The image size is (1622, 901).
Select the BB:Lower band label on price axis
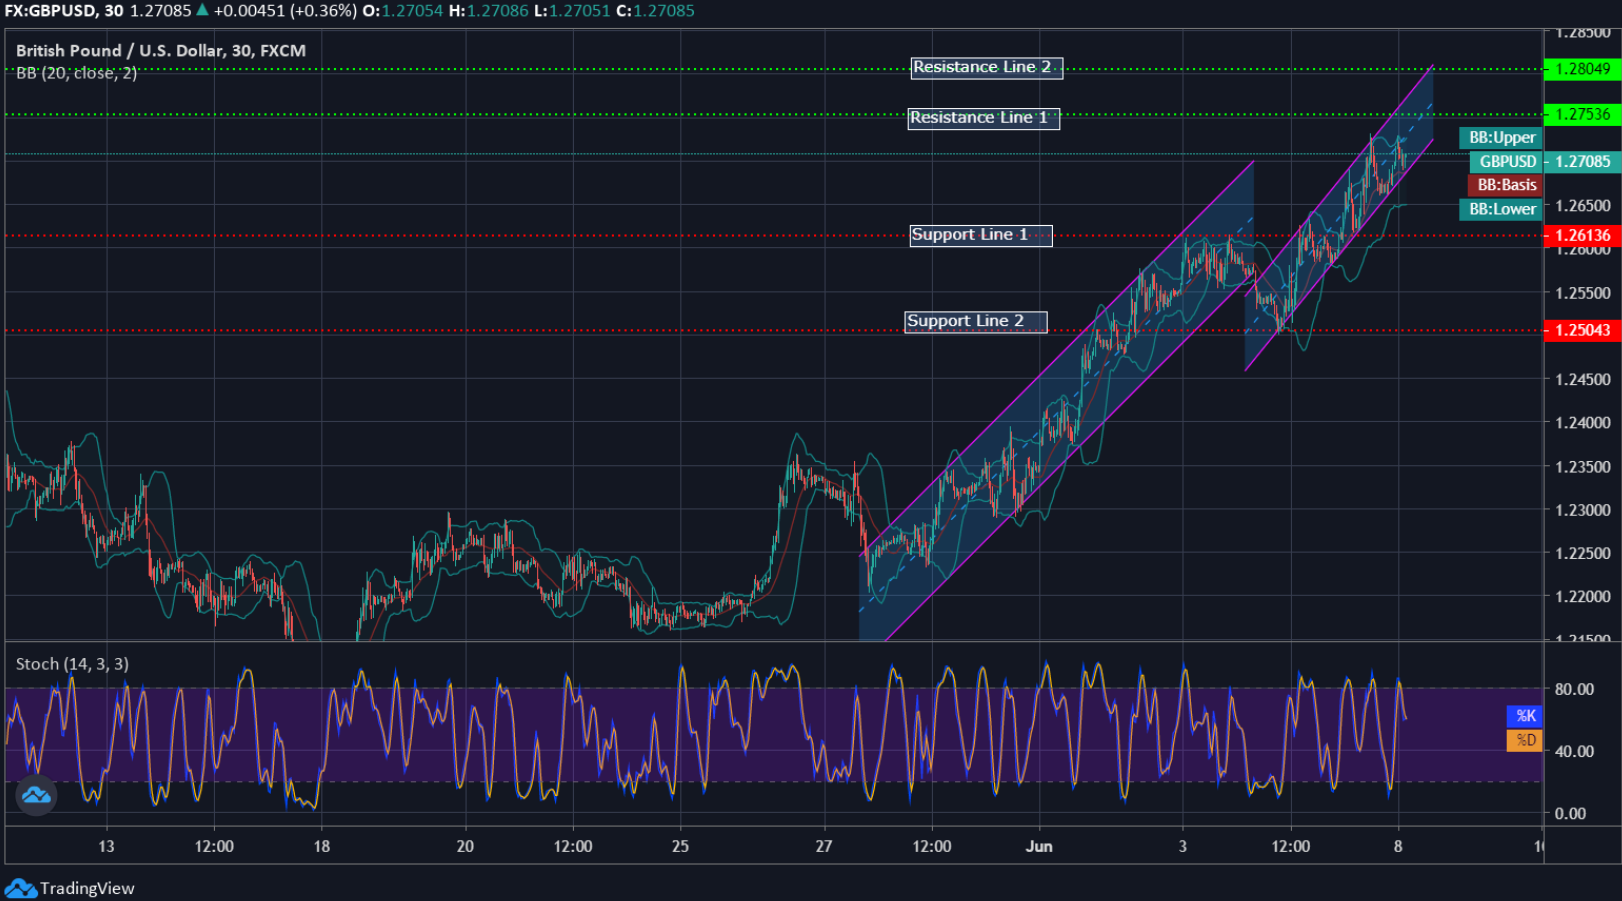[x=1502, y=209]
